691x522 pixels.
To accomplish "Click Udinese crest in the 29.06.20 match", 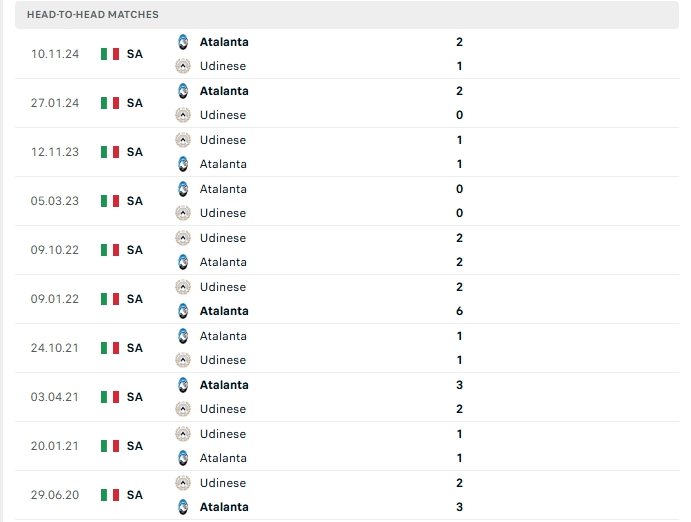I will [183, 483].
